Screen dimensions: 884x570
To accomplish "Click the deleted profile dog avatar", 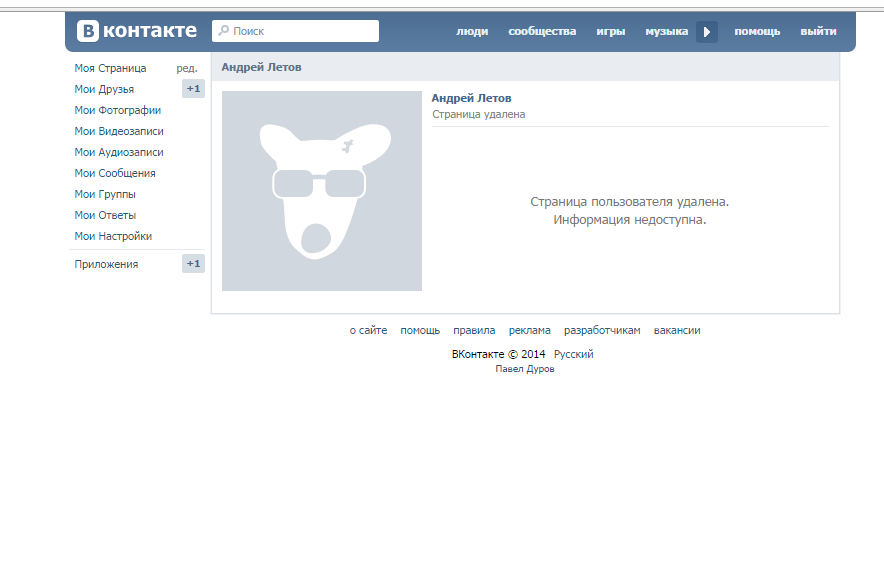I will pyautogui.click(x=322, y=191).
